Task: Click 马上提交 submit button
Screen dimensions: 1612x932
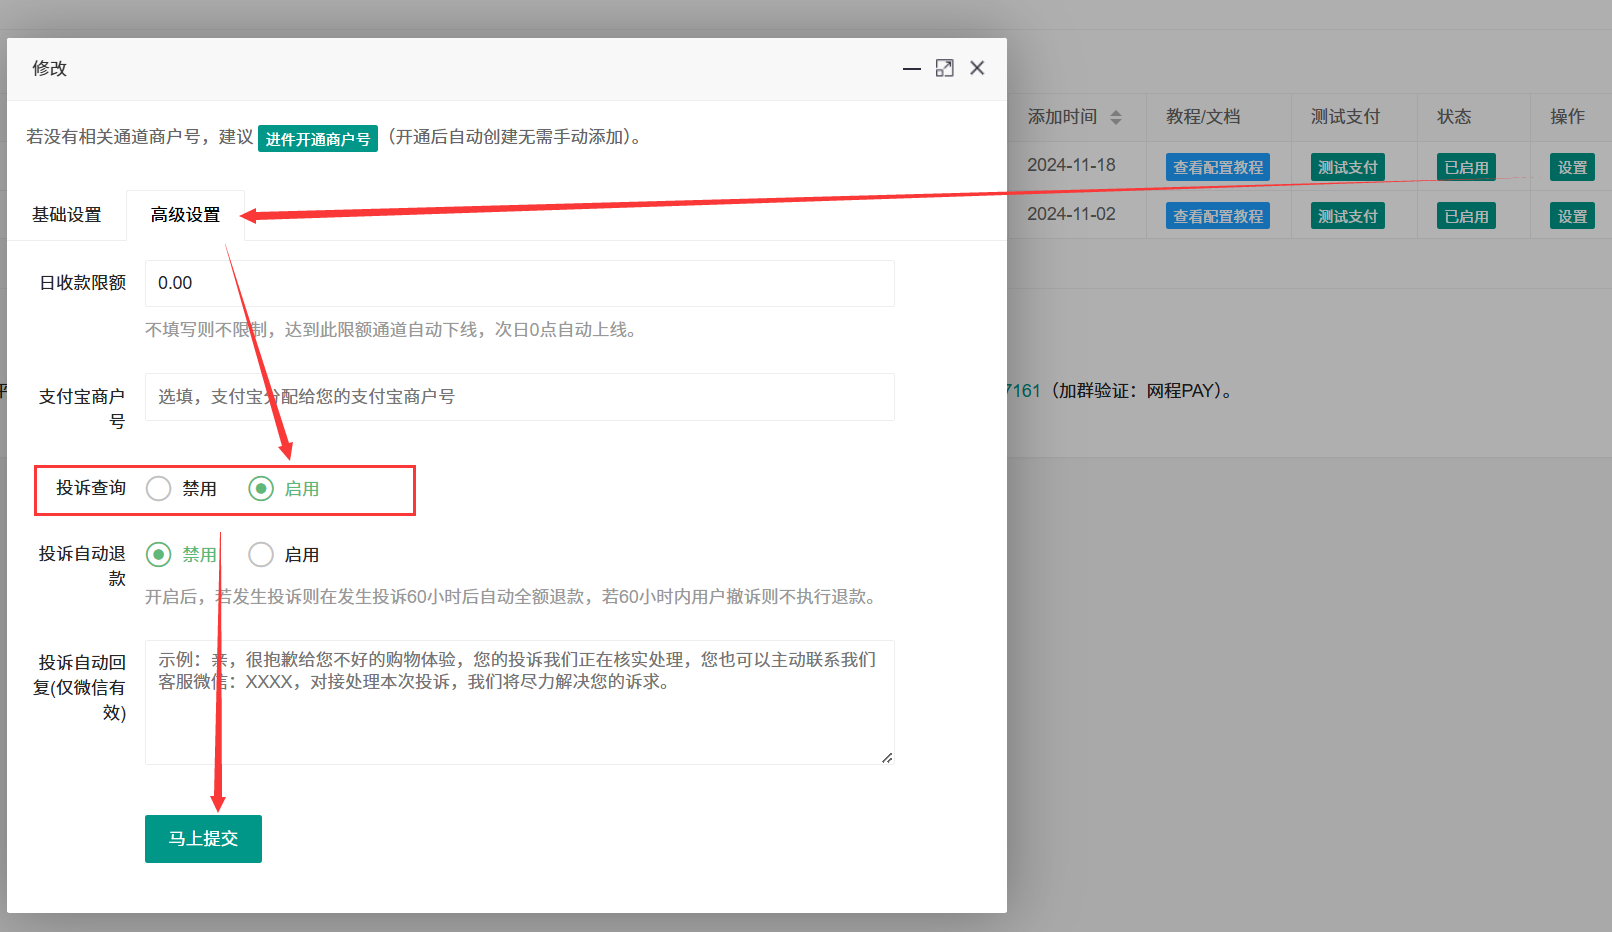Action: point(203,839)
